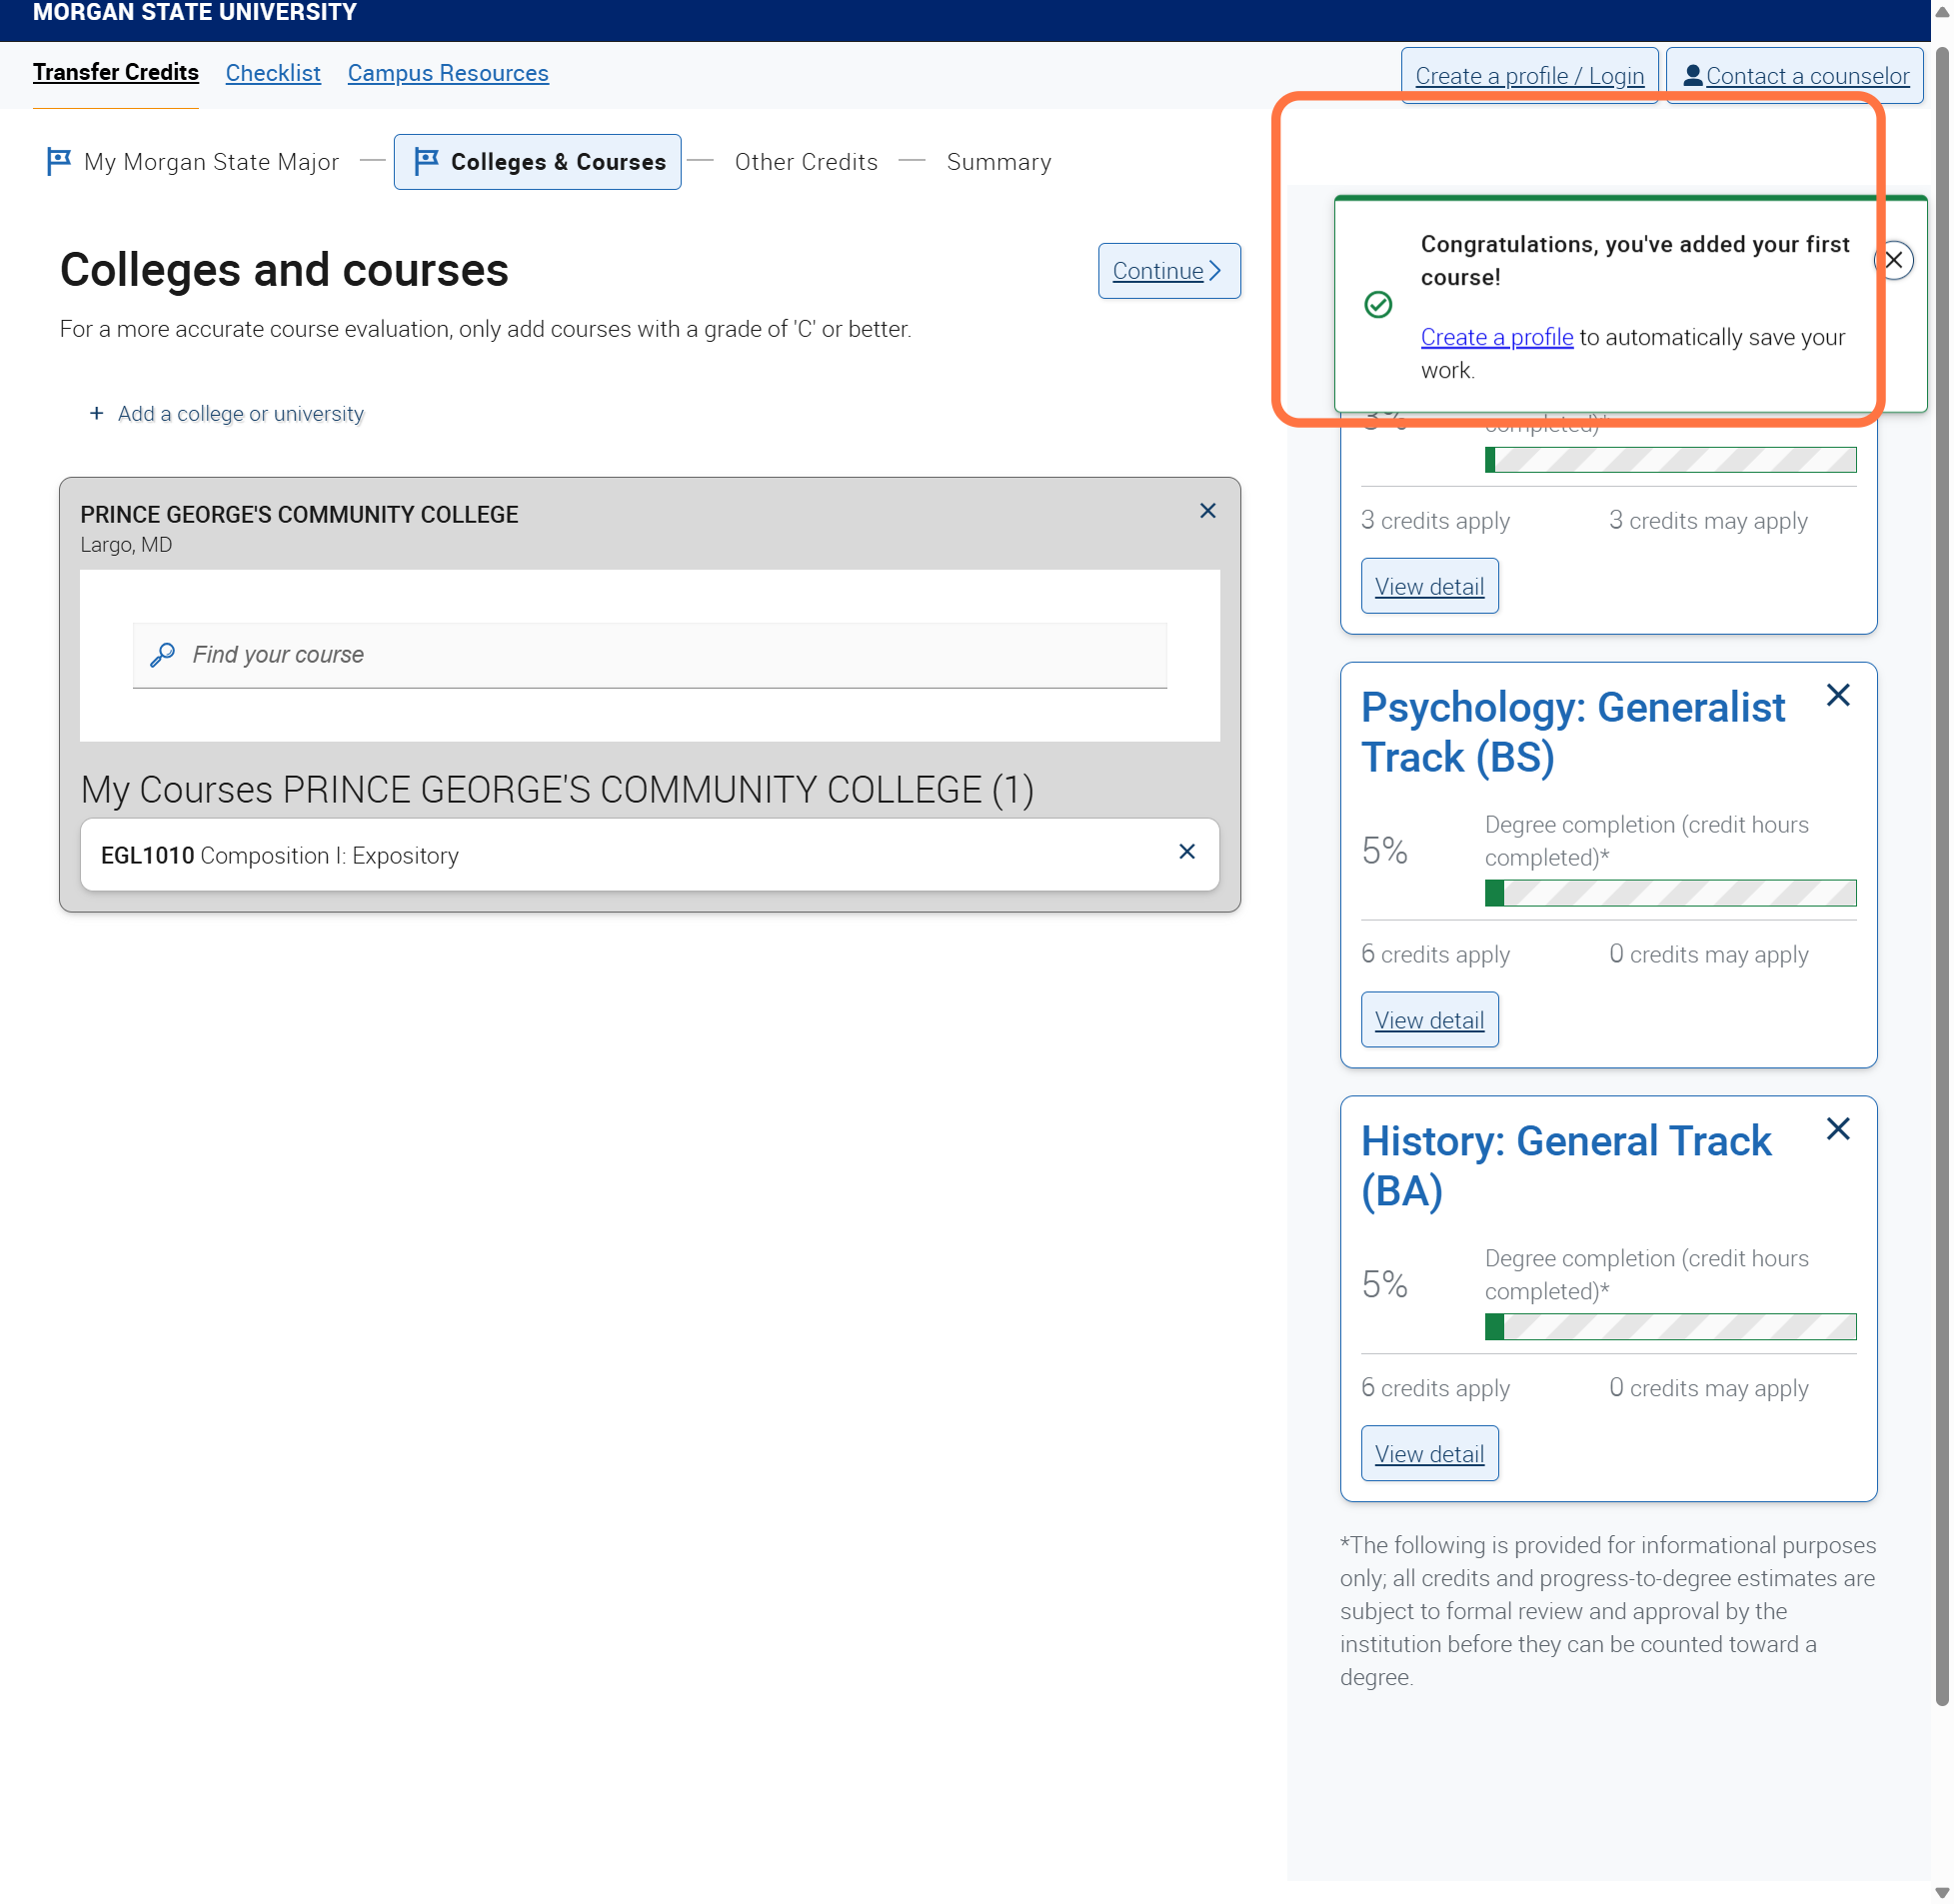
Task: Click Add a college or university
Action: point(226,413)
